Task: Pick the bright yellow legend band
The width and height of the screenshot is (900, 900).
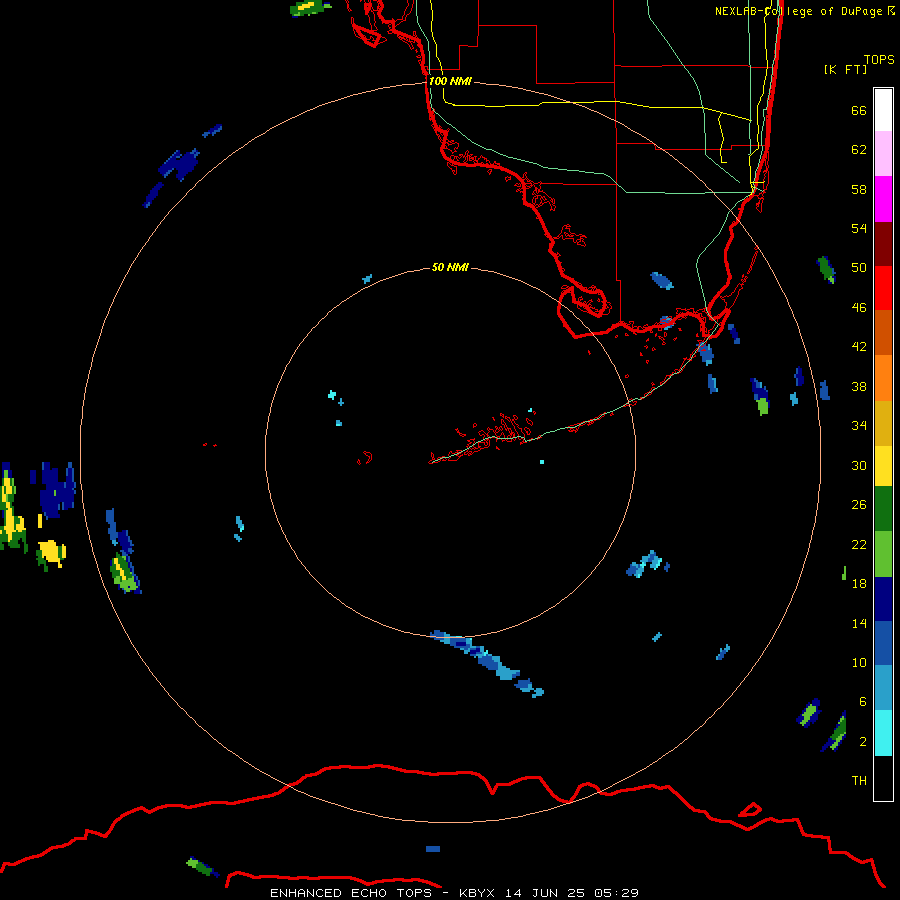Action: pos(883,466)
